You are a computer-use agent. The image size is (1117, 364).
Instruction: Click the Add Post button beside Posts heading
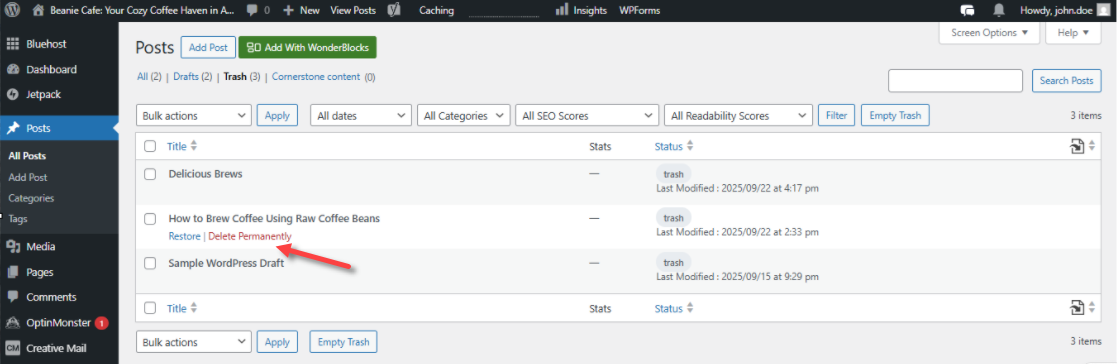pos(208,48)
